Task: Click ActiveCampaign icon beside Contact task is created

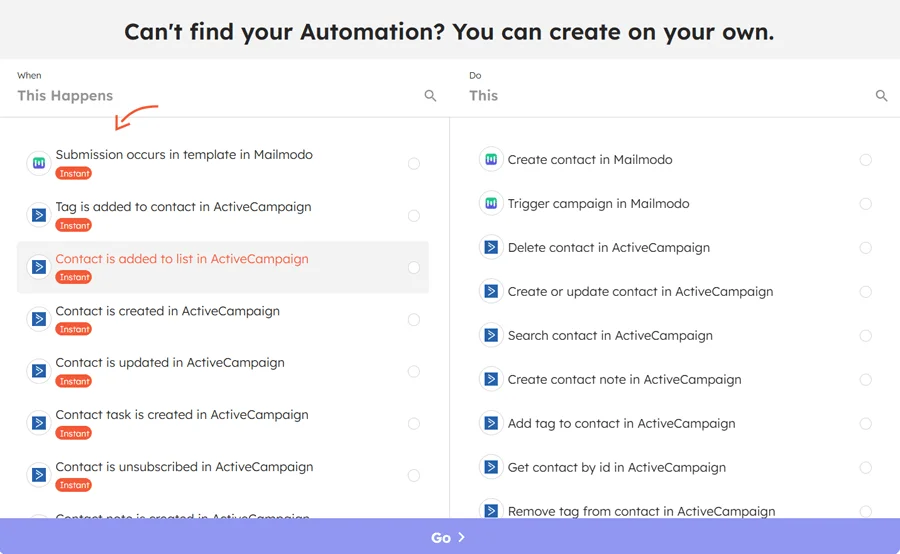Action: coord(38,423)
